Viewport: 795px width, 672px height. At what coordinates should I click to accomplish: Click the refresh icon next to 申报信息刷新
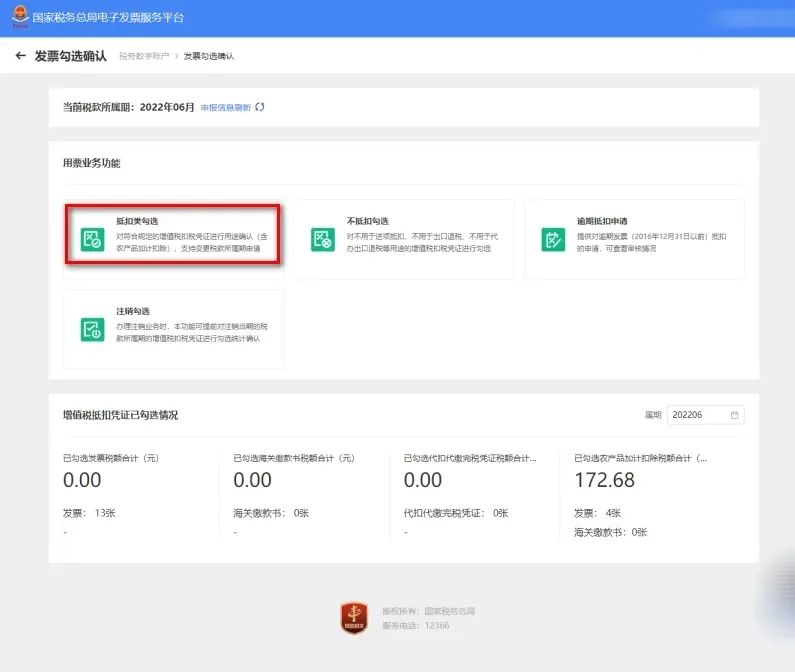tap(260, 107)
